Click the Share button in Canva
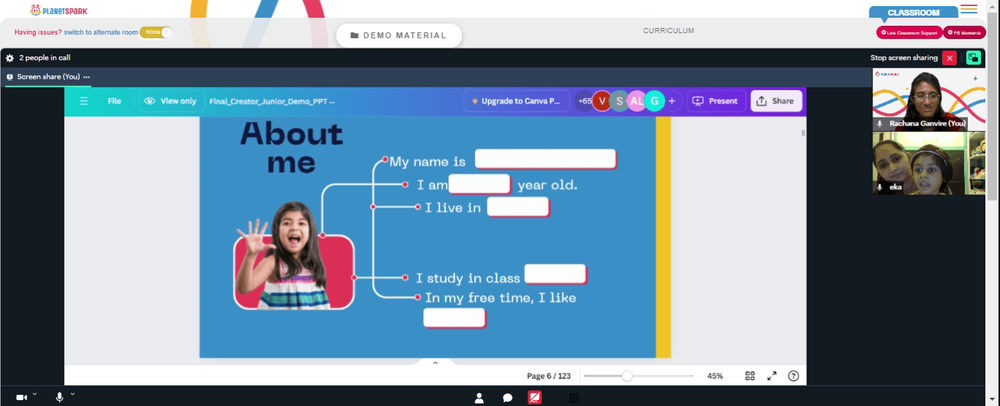1000x406 pixels. point(776,101)
